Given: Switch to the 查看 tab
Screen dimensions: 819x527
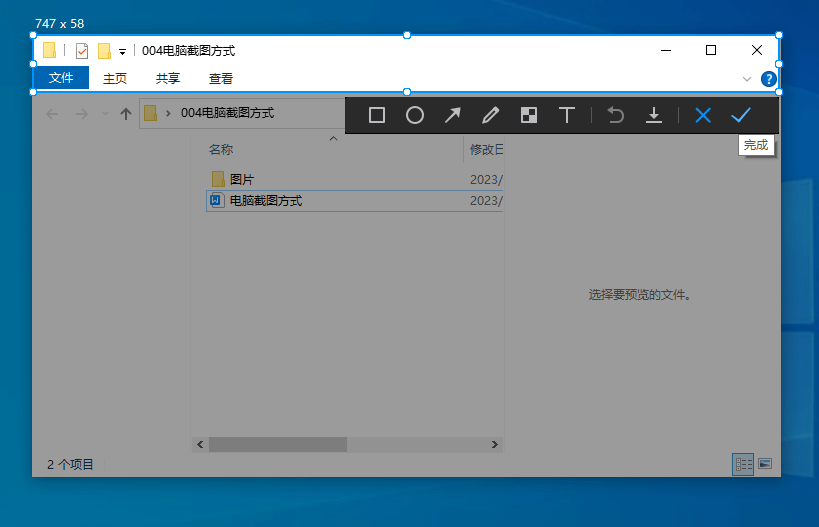Looking at the screenshot, I should [221, 78].
